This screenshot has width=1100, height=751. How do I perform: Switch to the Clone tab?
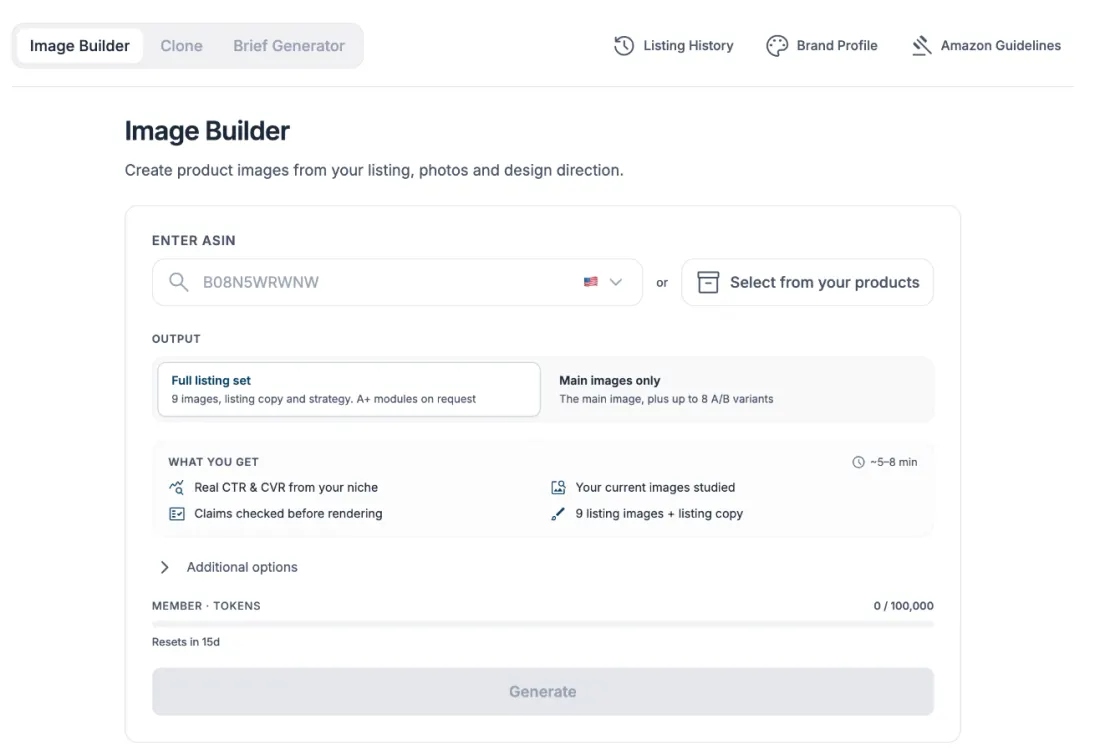pyautogui.click(x=182, y=46)
